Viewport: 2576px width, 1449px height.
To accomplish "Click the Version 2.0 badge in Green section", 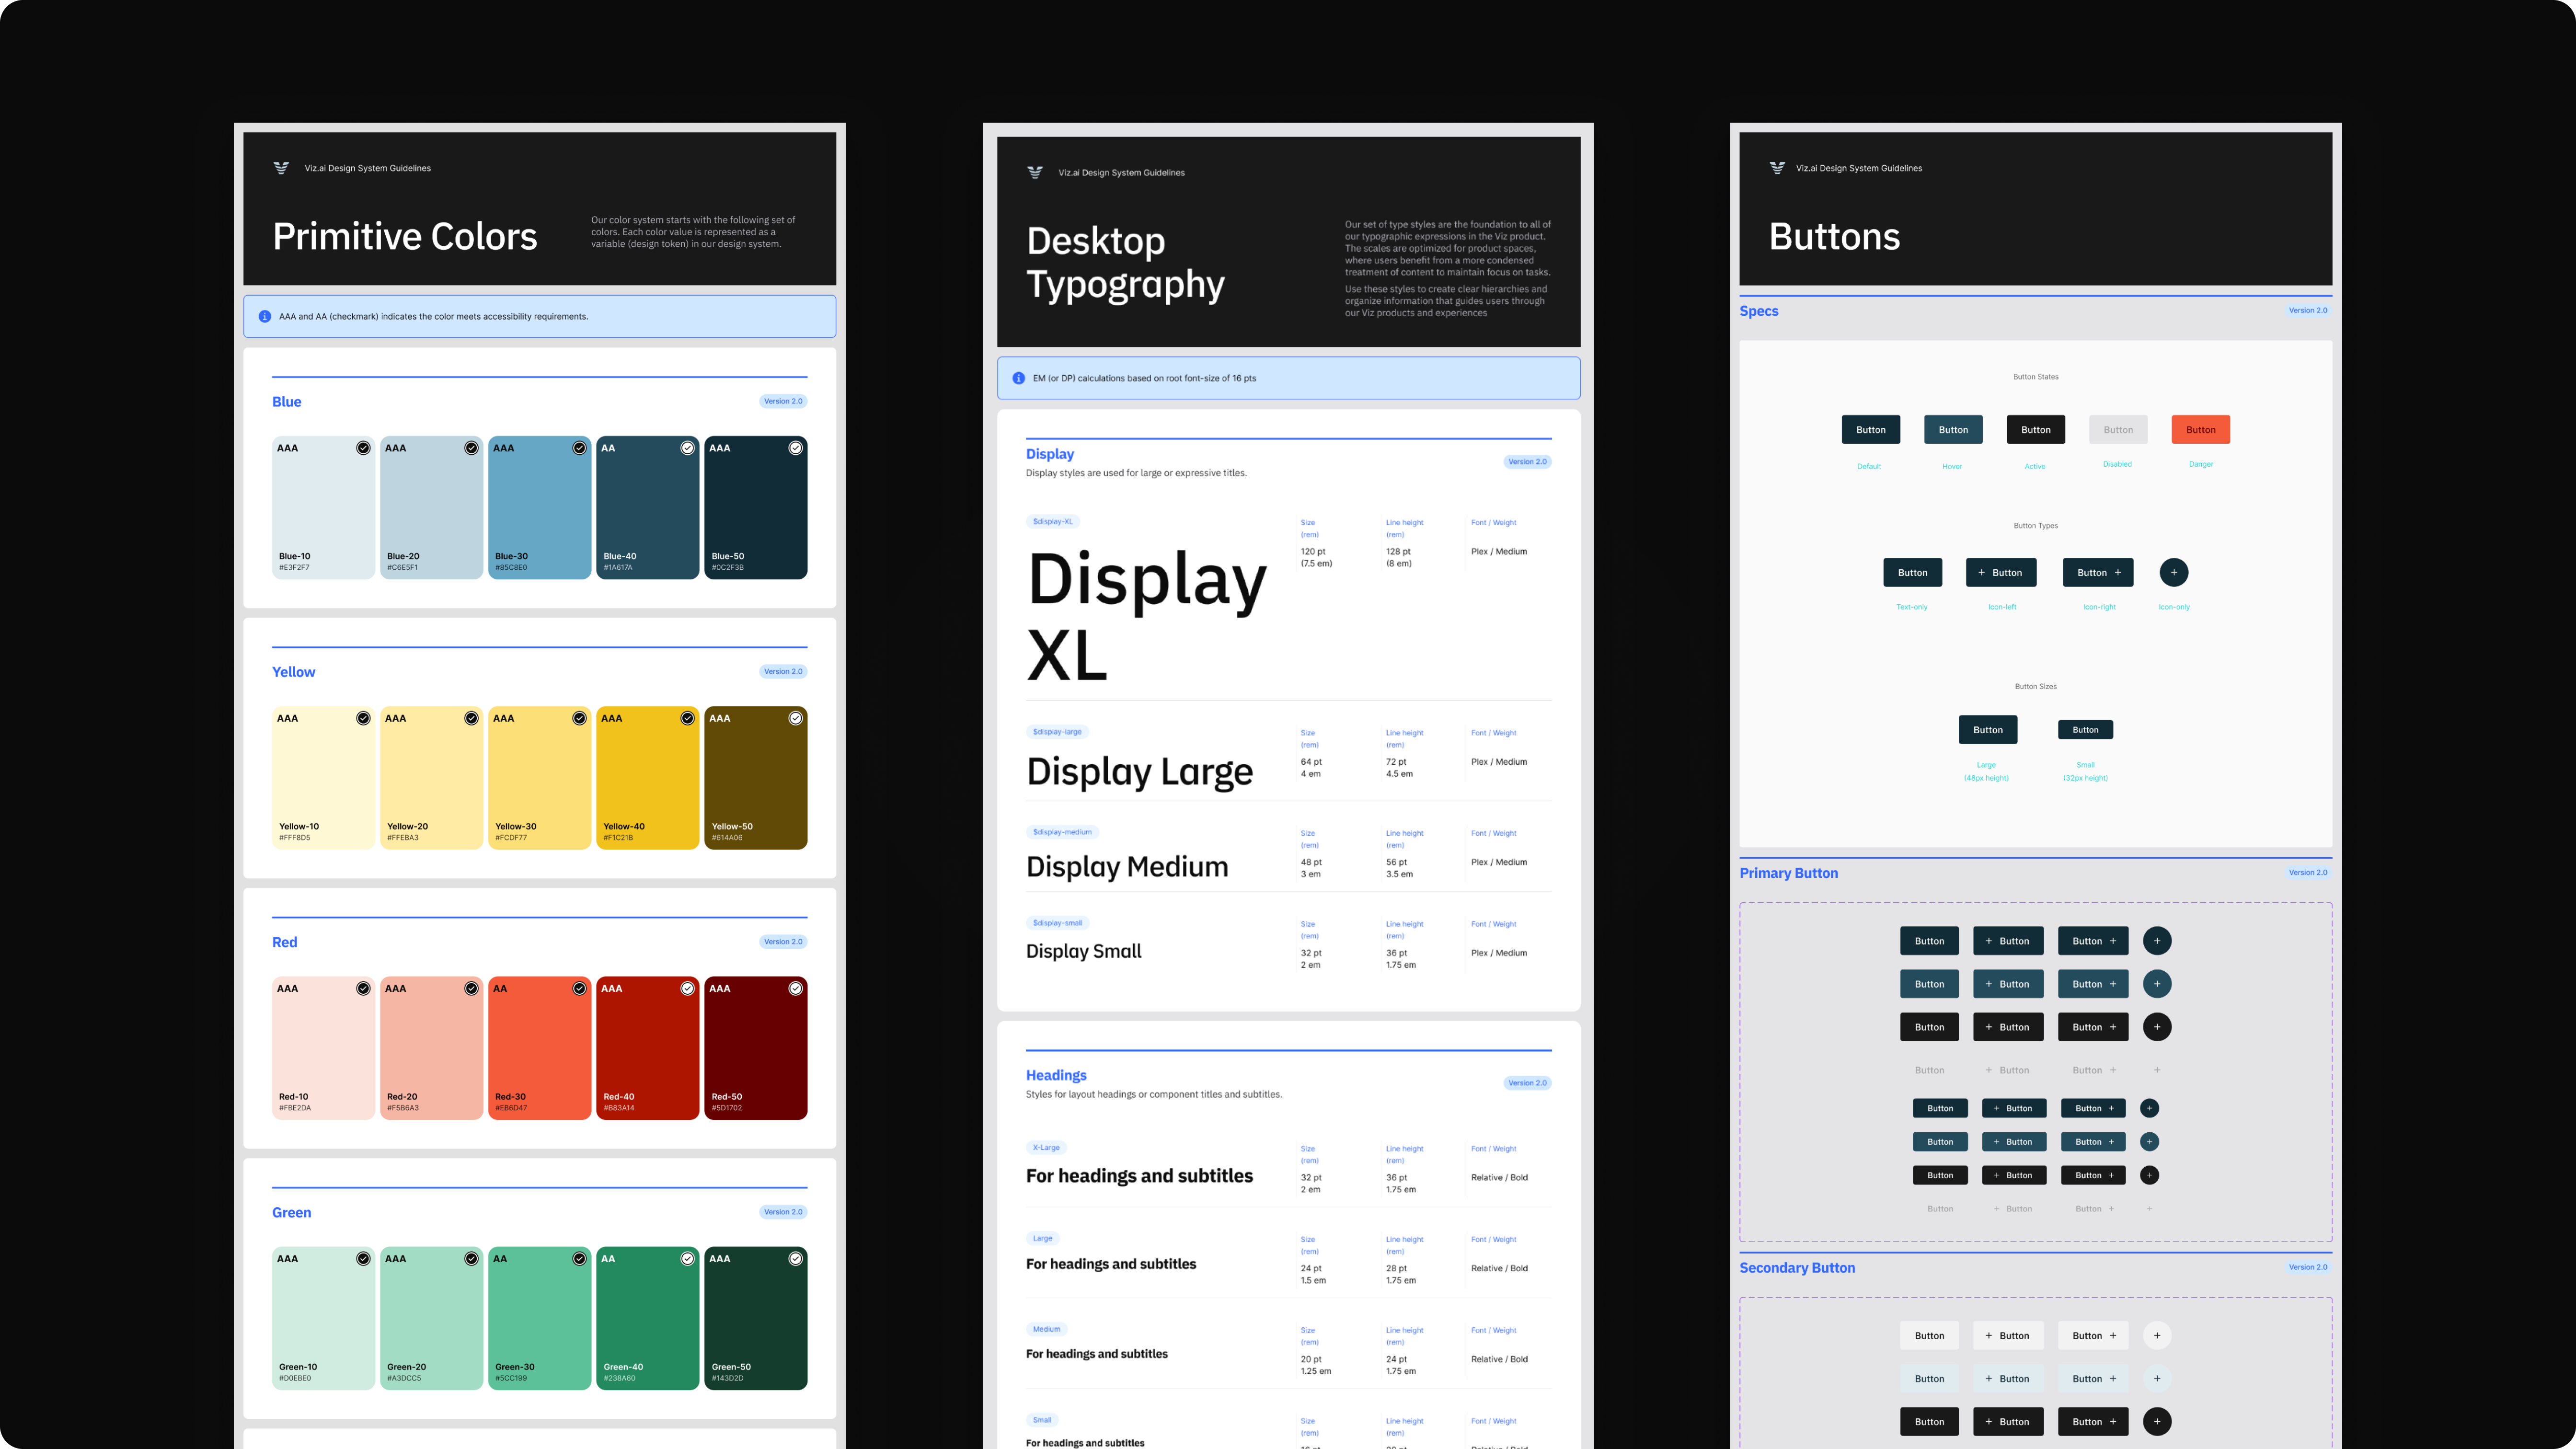I will click(783, 1211).
